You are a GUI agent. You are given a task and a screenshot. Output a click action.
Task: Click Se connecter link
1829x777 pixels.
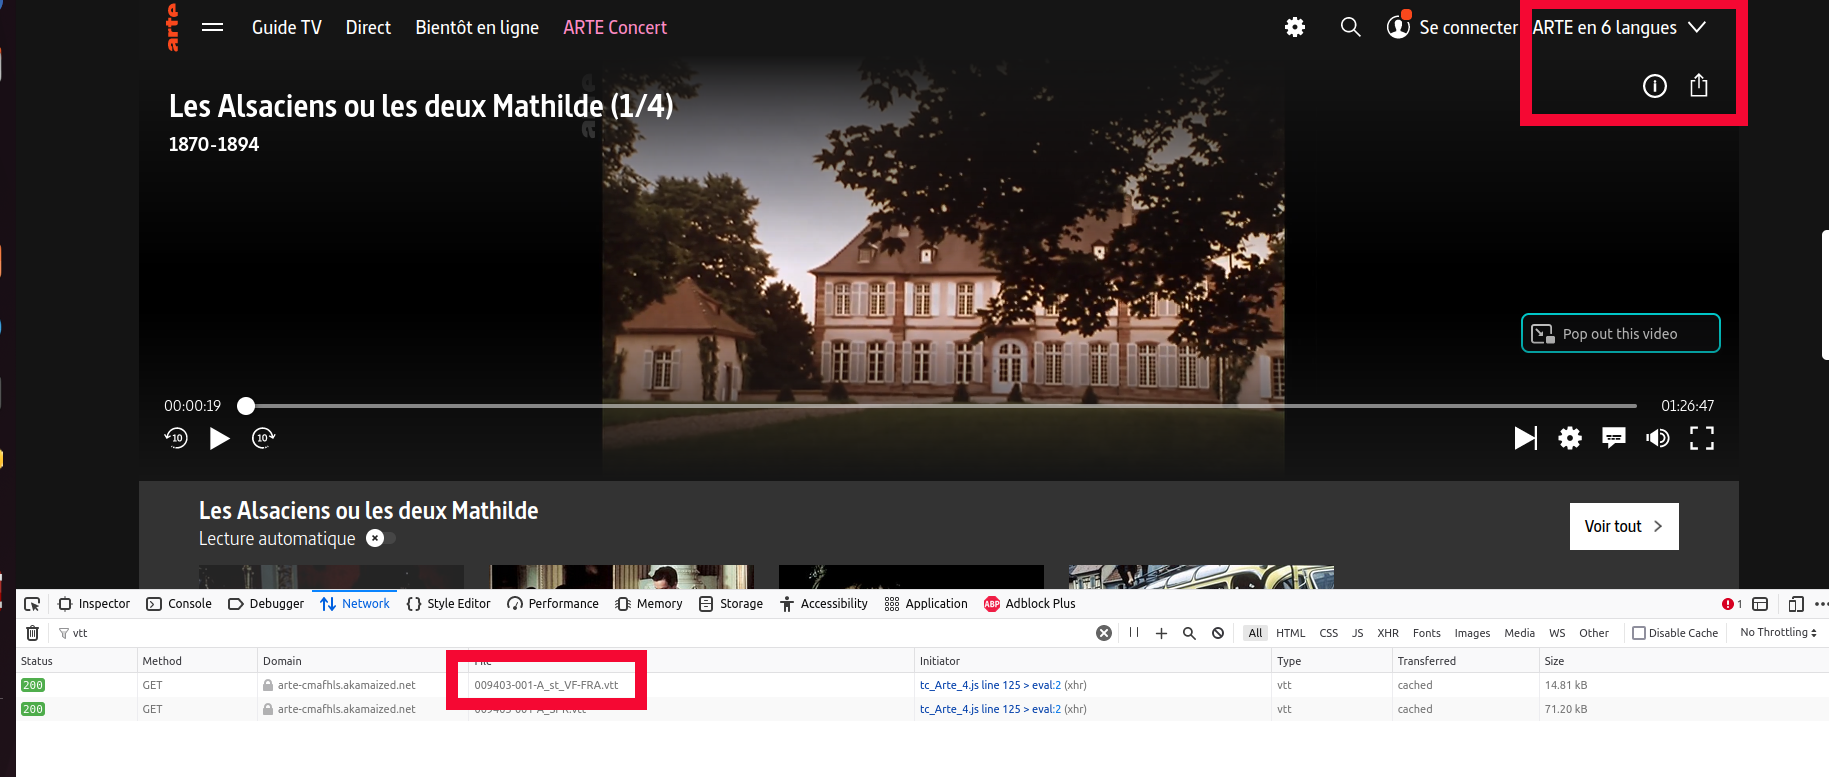coord(1468,27)
